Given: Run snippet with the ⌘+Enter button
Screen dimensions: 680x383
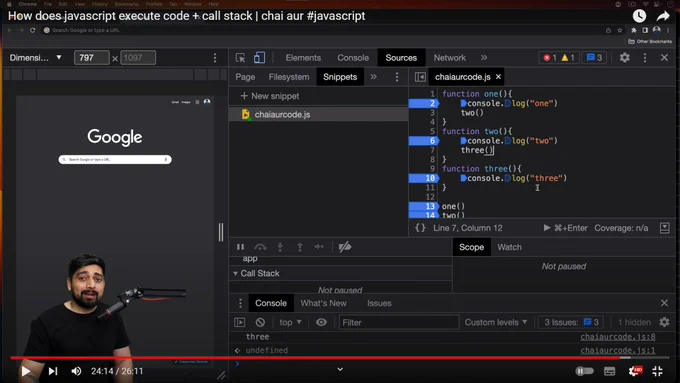Looking at the screenshot, I should pyautogui.click(x=565, y=228).
